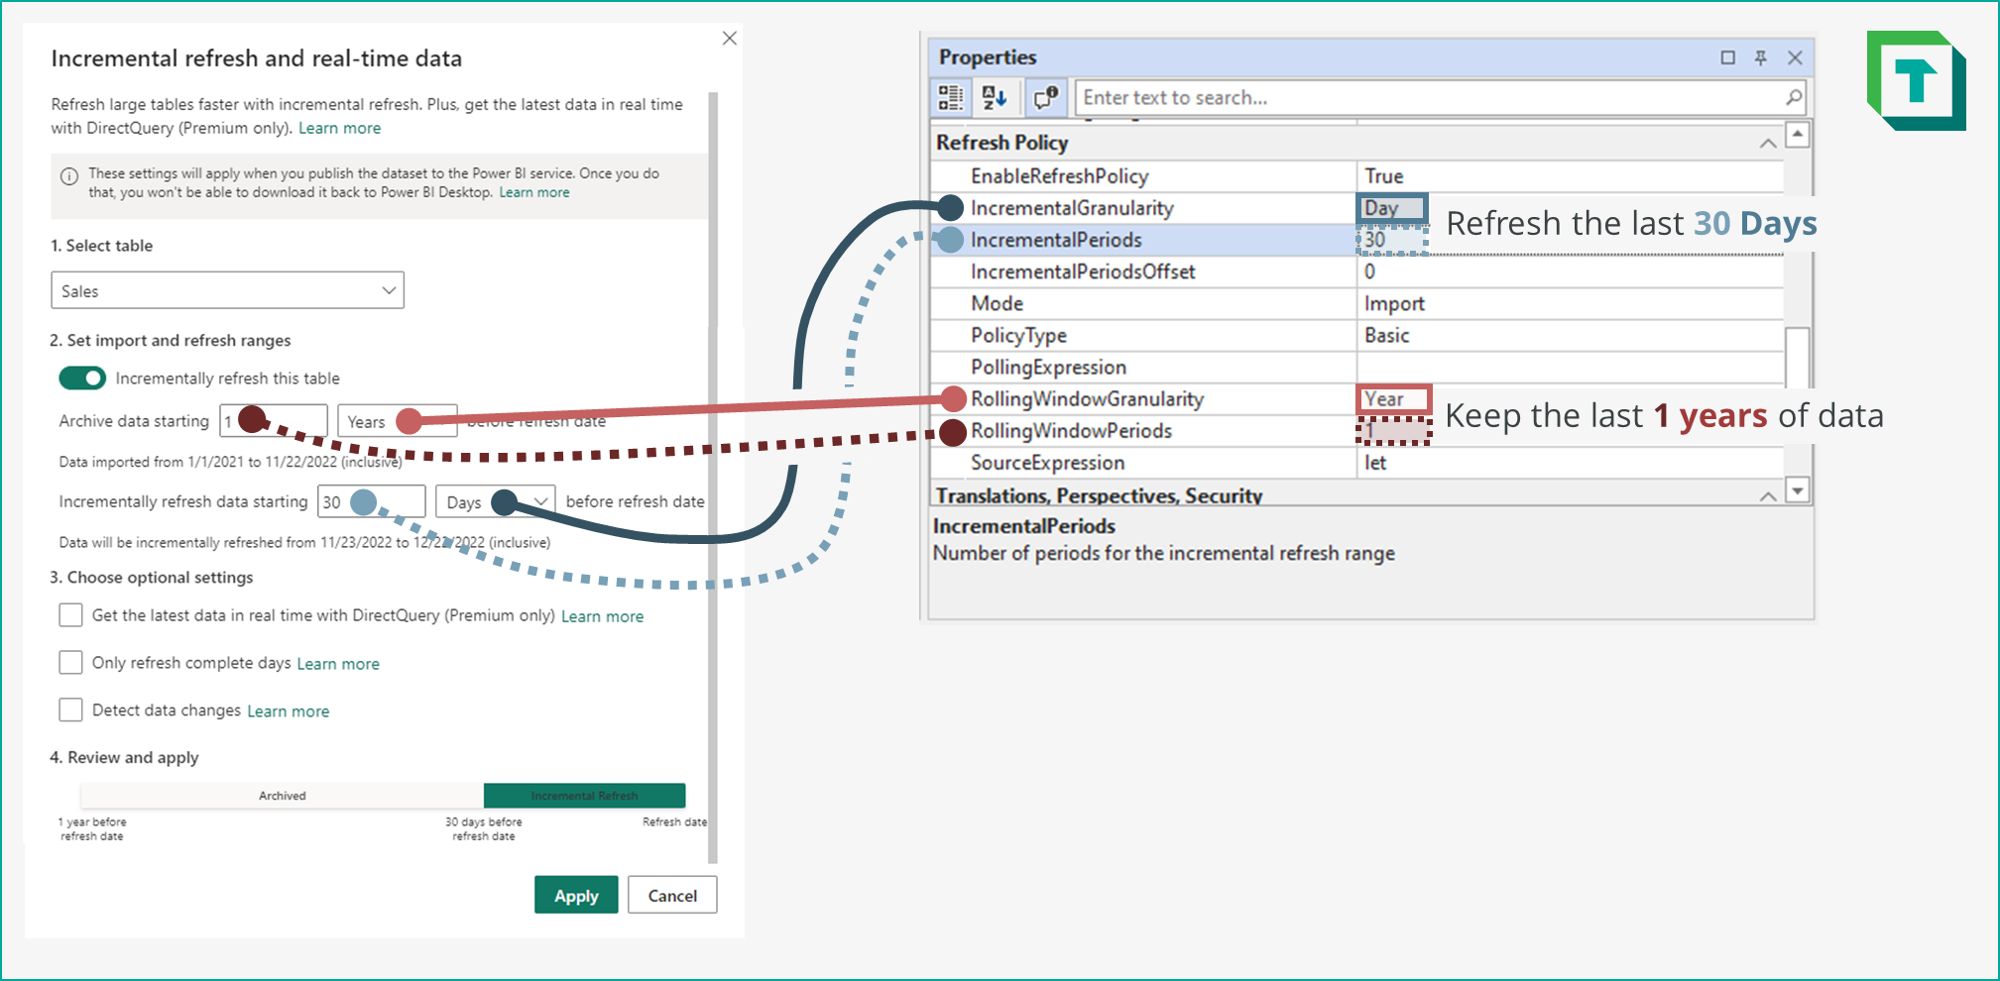The height and width of the screenshot is (981, 2000).
Task: Check 'Only refresh complete days'
Action: [70, 662]
